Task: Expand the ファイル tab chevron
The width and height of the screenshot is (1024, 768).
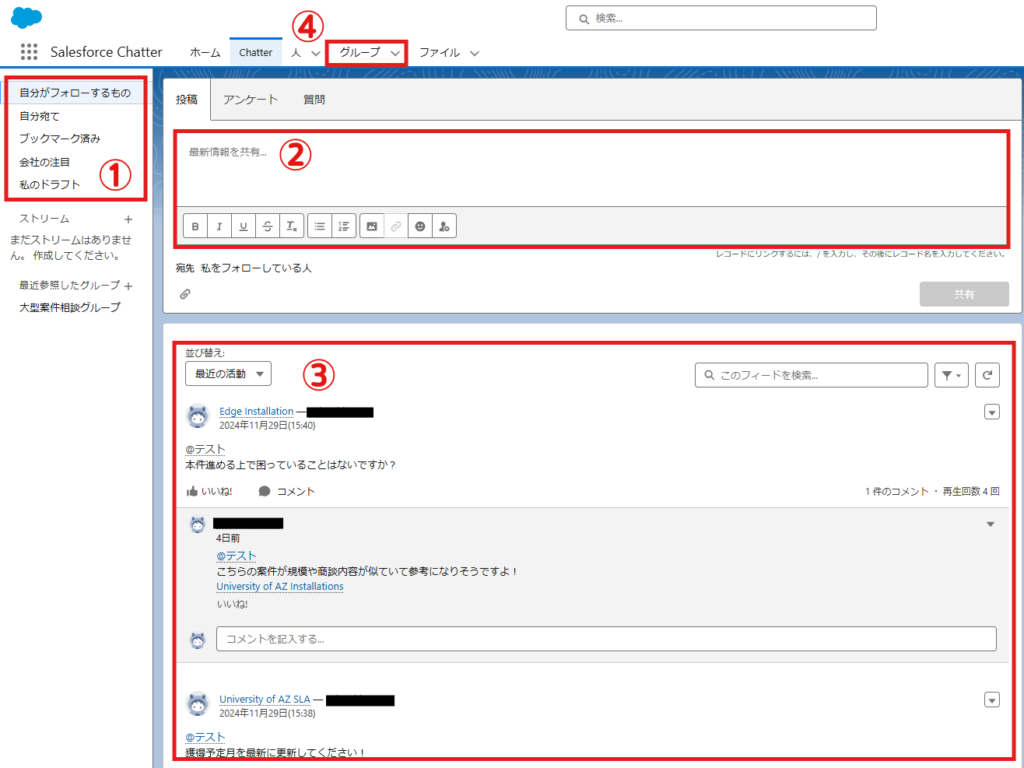Action: tap(475, 53)
